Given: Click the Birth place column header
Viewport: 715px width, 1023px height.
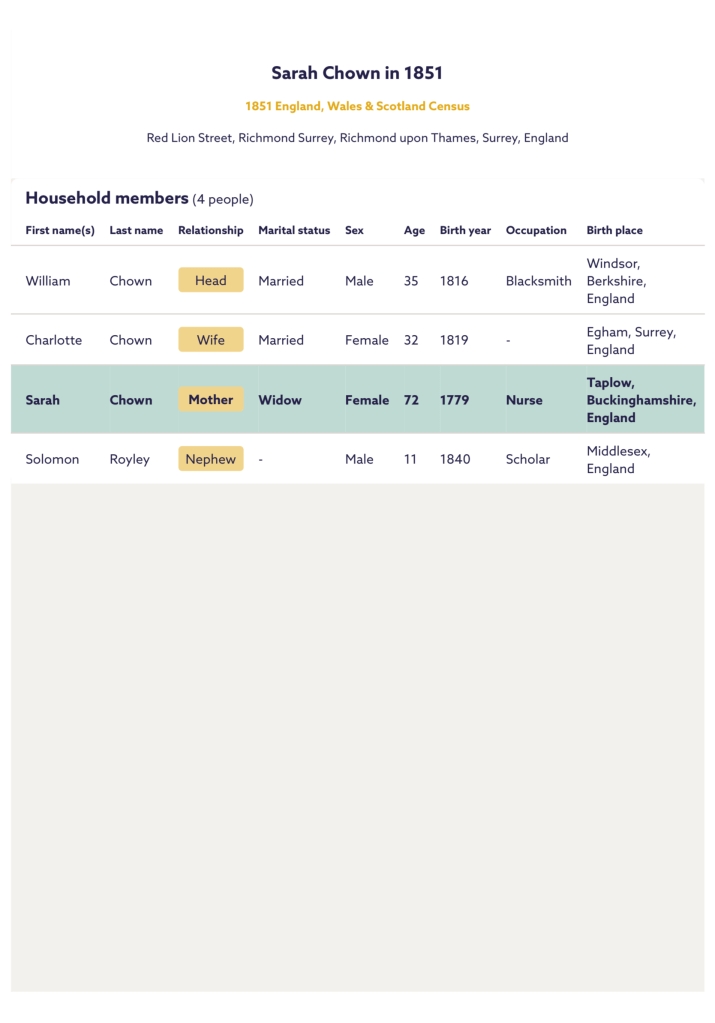Looking at the screenshot, I should click(614, 230).
